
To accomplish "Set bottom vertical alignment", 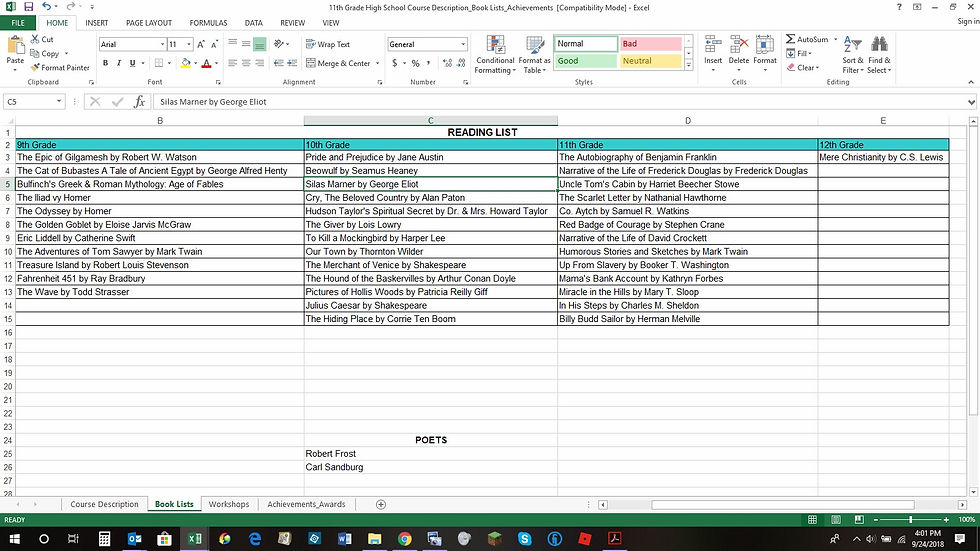I will (260, 44).
